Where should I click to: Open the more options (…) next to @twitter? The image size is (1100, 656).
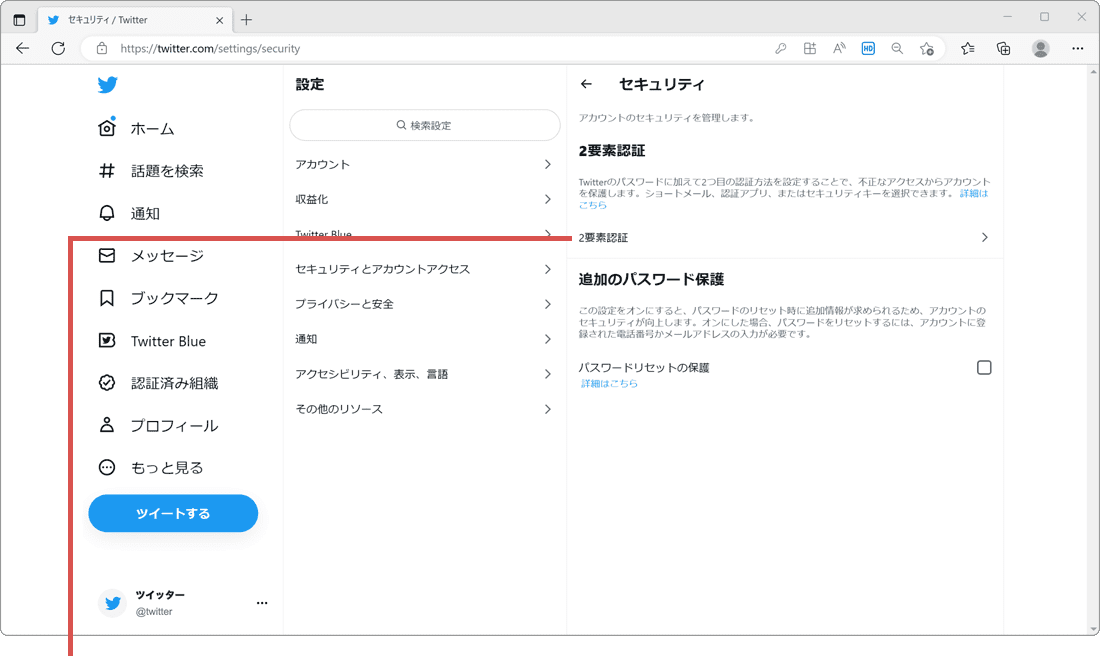(x=262, y=602)
